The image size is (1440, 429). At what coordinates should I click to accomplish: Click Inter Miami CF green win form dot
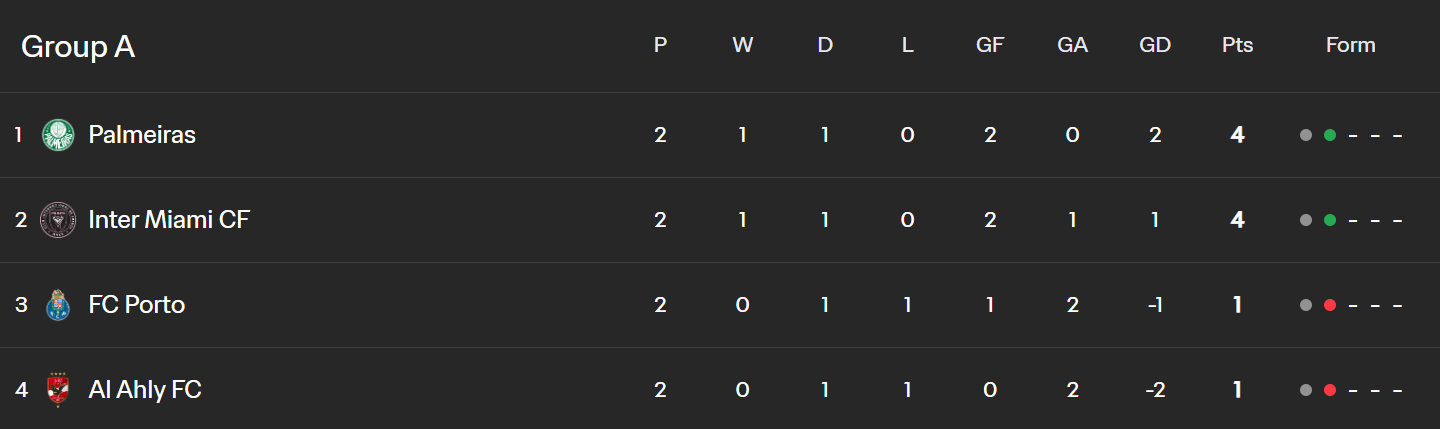pos(1330,220)
